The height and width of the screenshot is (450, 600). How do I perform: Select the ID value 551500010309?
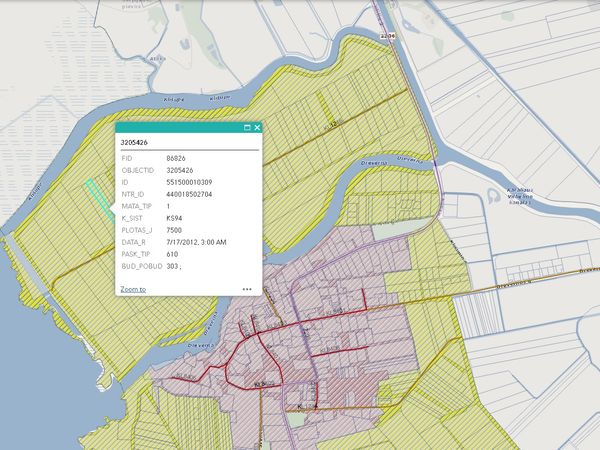[x=189, y=182]
